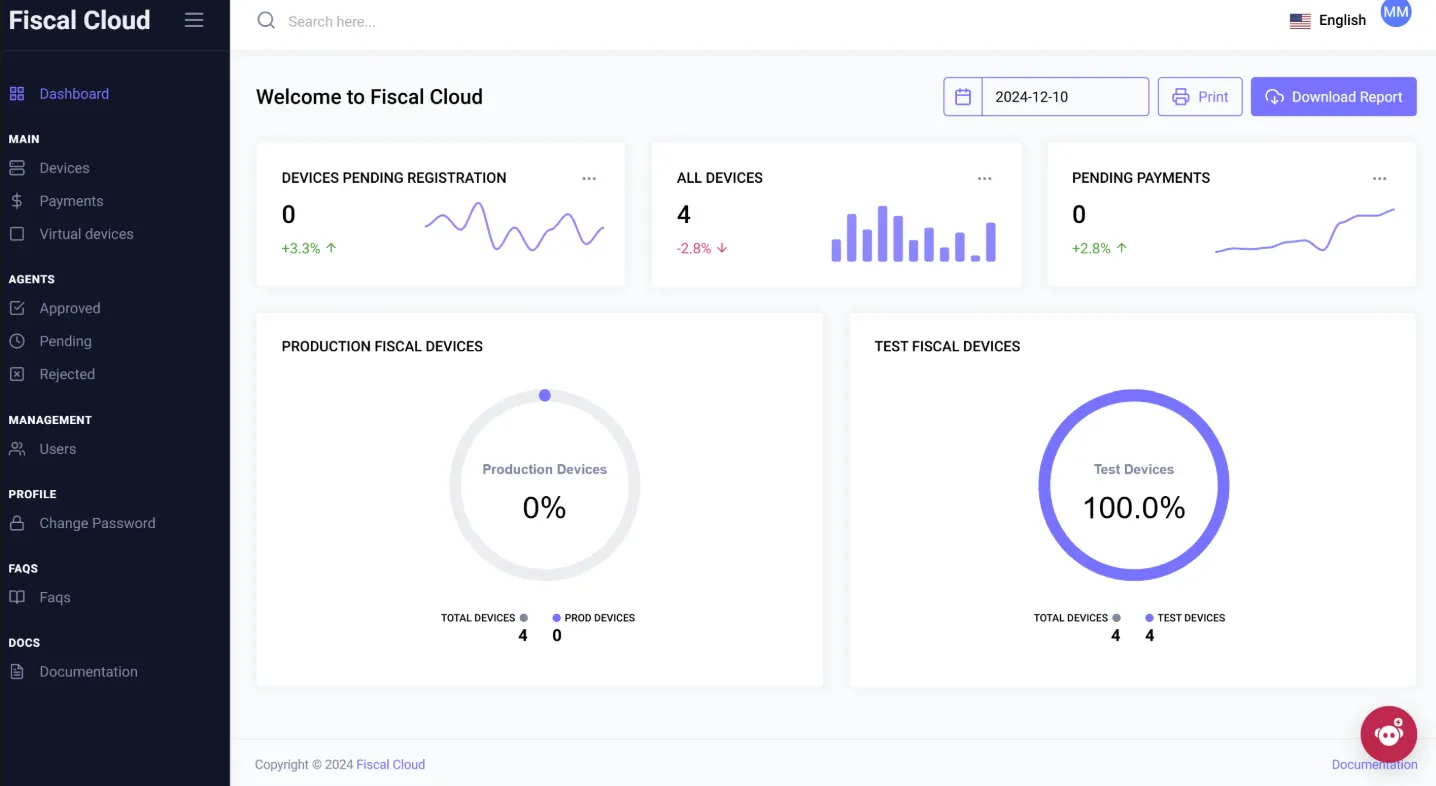Screen dimensions: 1436x786
Task: Toggle the sidebar hamburger menu
Action: click(194, 20)
